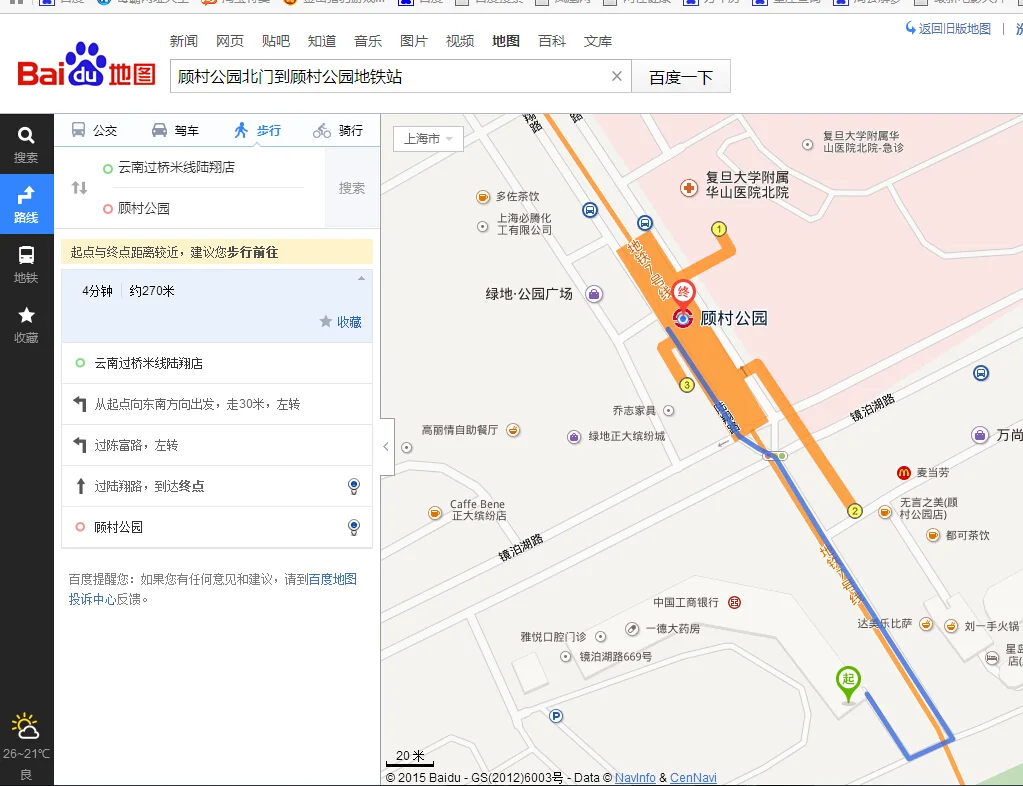1023x786 pixels.
Task: Click location icon beside the 顾村公园 endpoint step
Action: [x=354, y=527]
